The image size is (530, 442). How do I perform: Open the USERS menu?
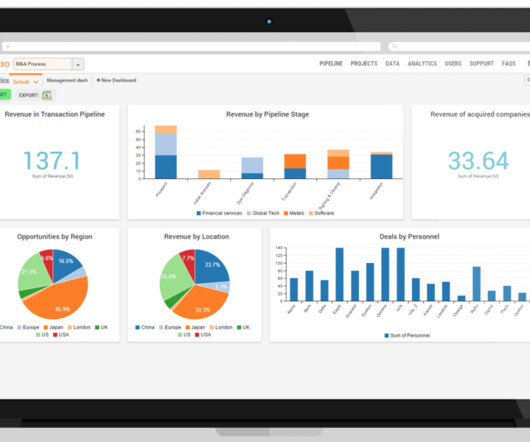(x=453, y=64)
